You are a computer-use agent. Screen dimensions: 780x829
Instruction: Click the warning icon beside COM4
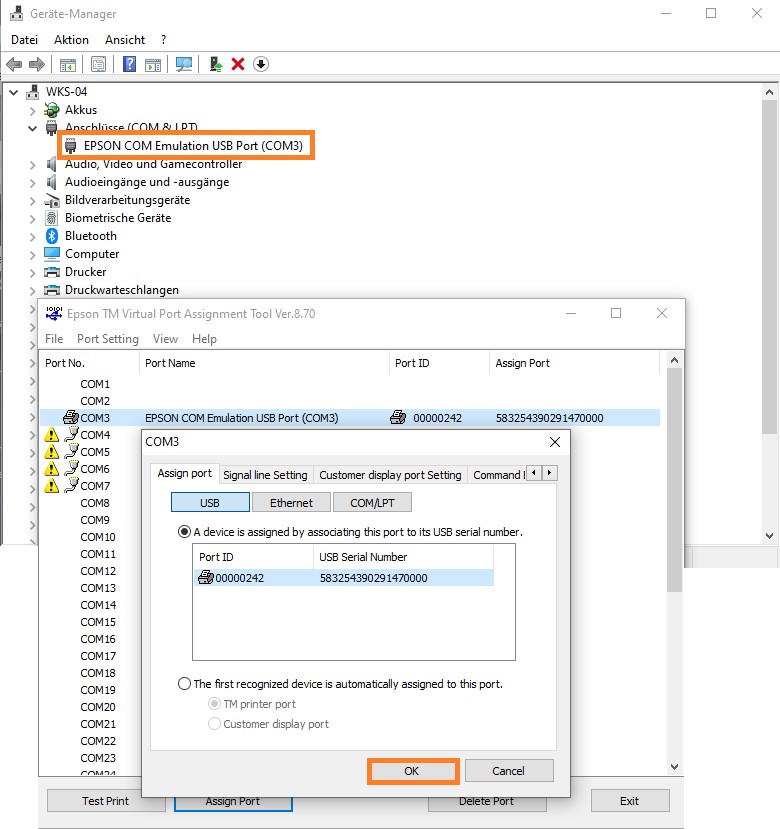click(51, 435)
